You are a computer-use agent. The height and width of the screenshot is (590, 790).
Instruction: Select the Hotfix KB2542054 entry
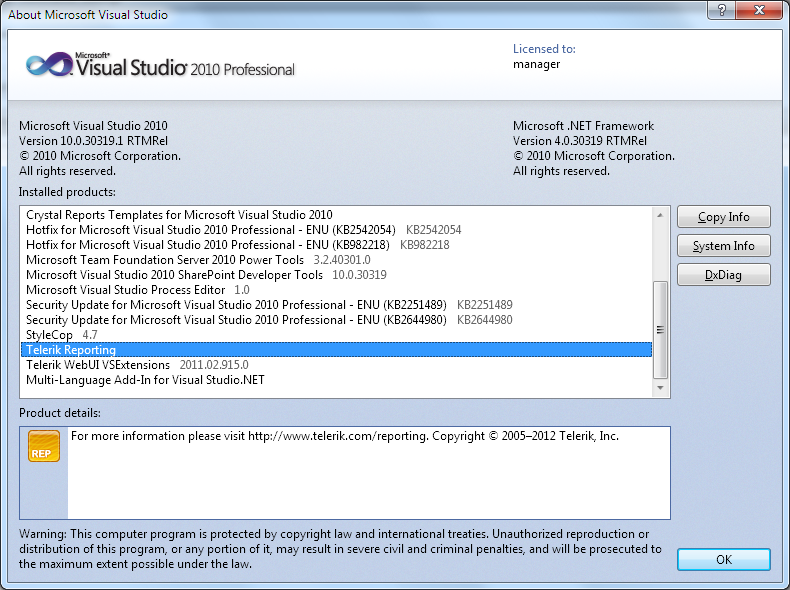tap(336, 230)
